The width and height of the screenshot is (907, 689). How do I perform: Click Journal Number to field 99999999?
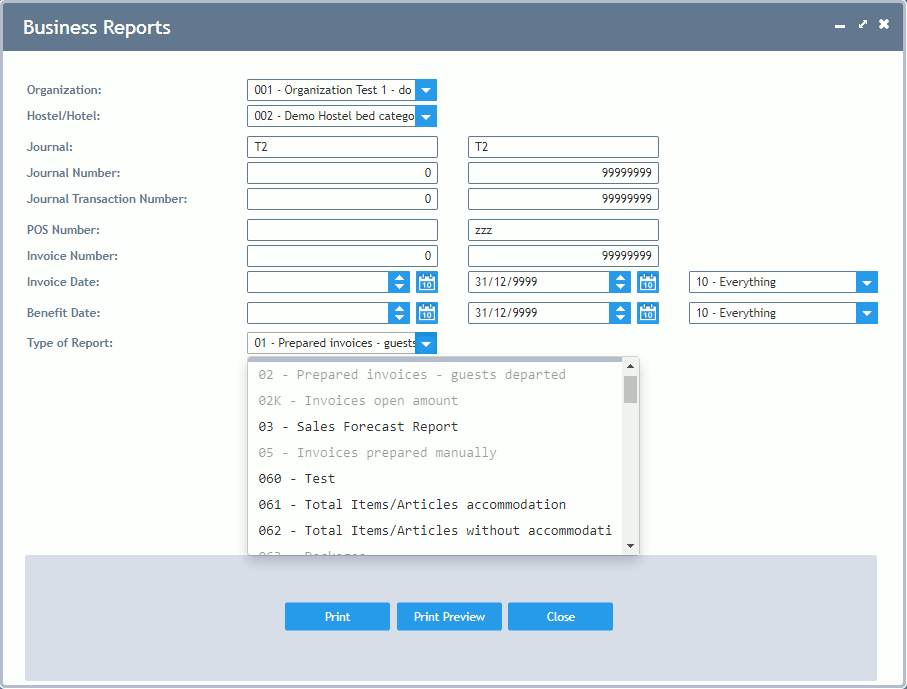pyautogui.click(x=563, y=173)
